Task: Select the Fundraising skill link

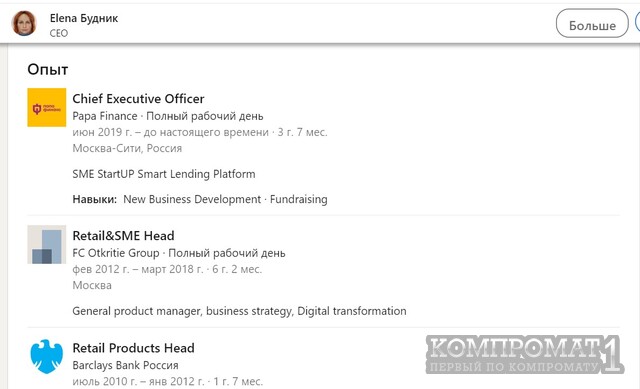Action: 298,199
